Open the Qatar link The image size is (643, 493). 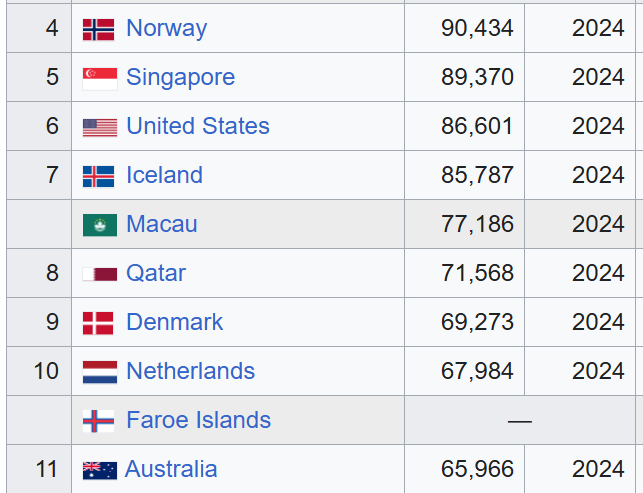pos(156,273)
